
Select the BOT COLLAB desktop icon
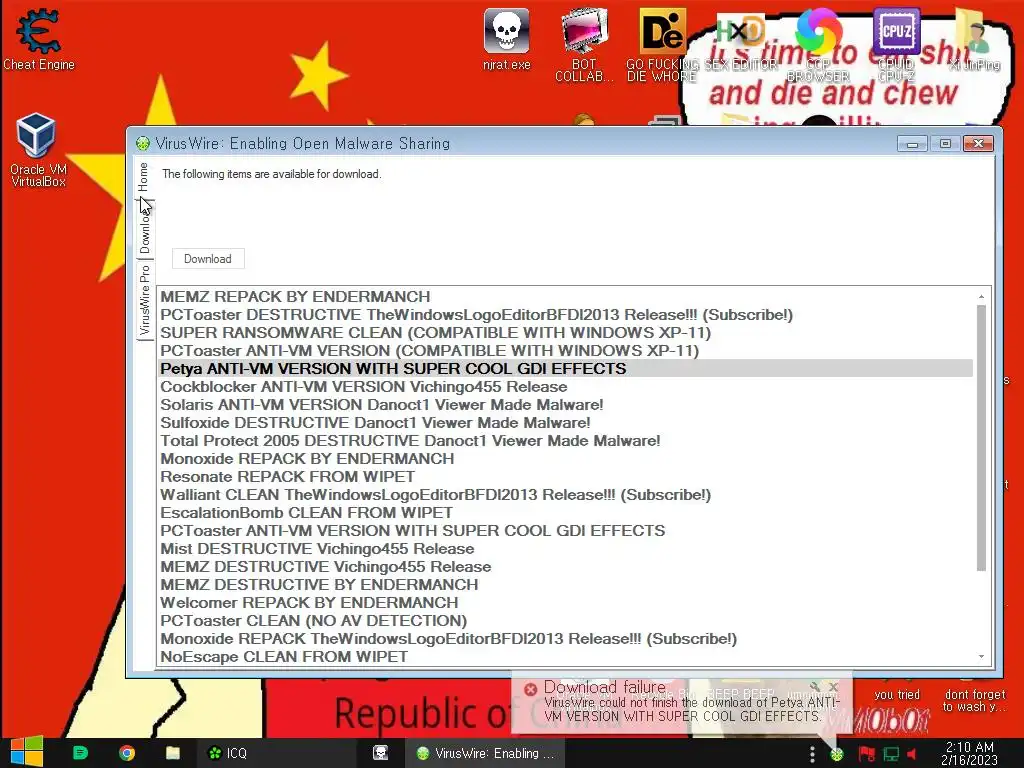[x=584, y=44]
